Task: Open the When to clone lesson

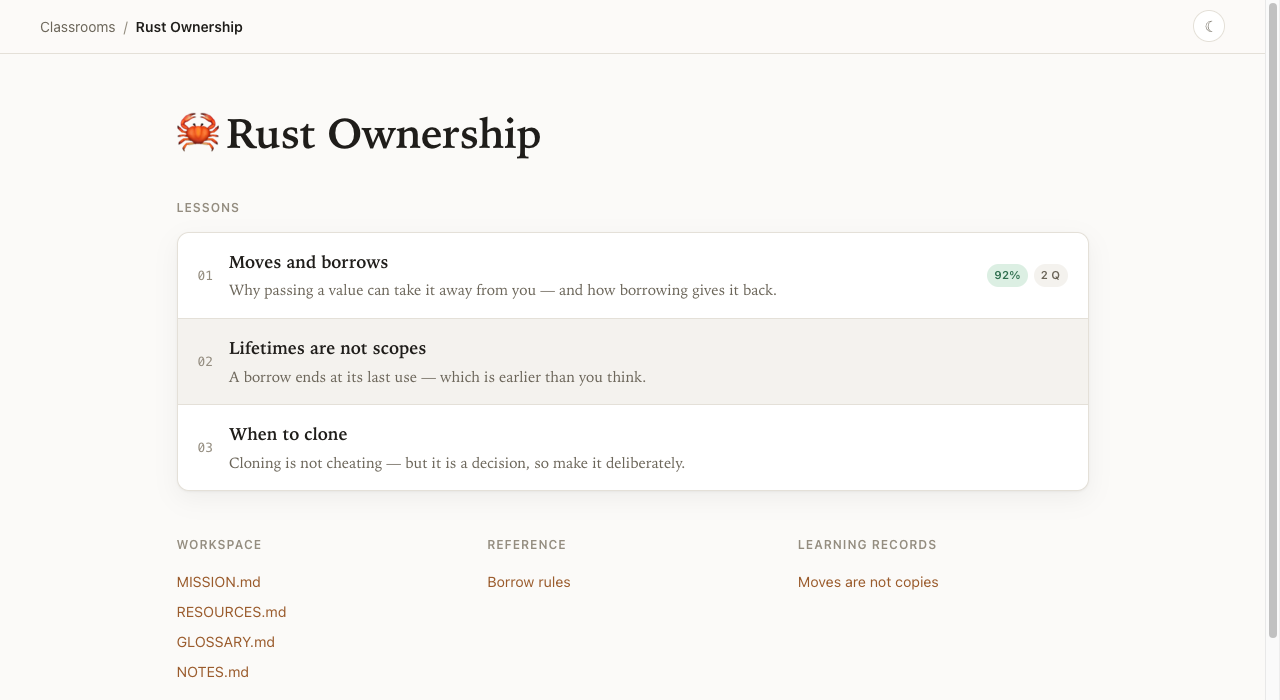Action: (x=632, y=448)
